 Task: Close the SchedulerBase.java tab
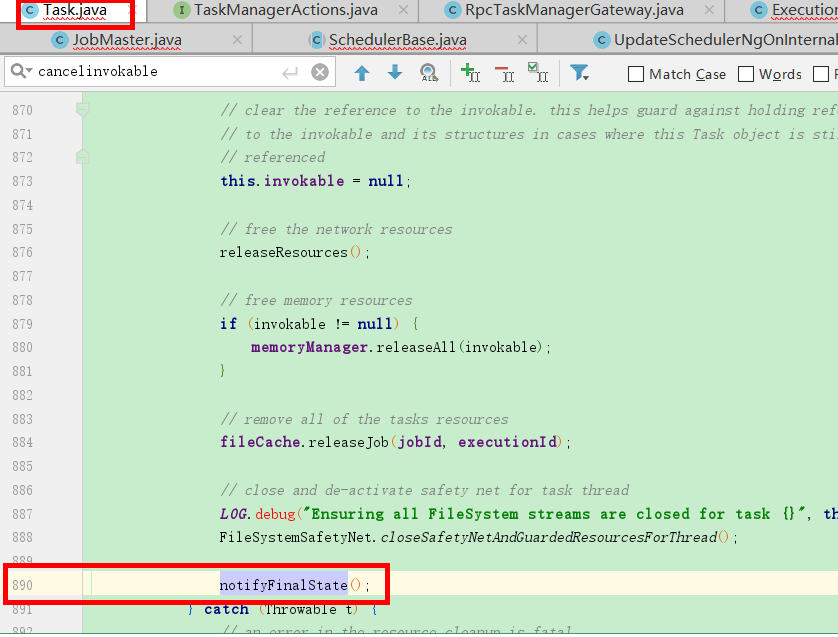(x=523, y=40)
